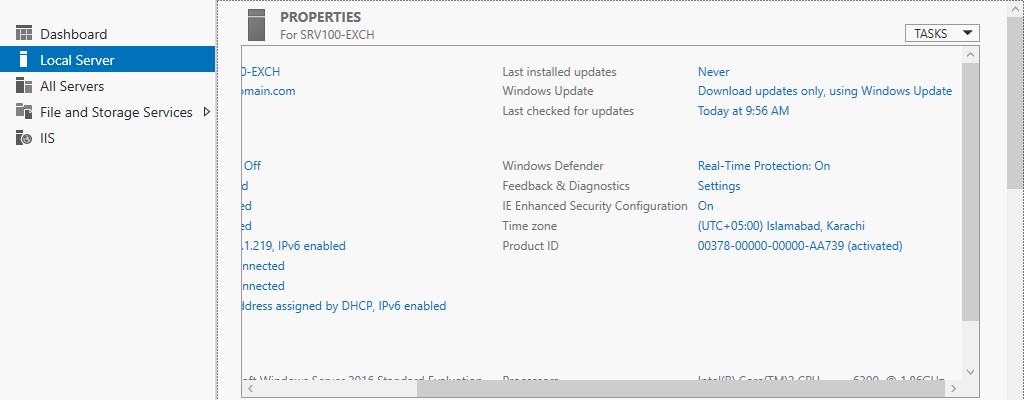Viewport: 1024px width, 400px height.
Task: Click the Local Server icon
Action: 24,60
